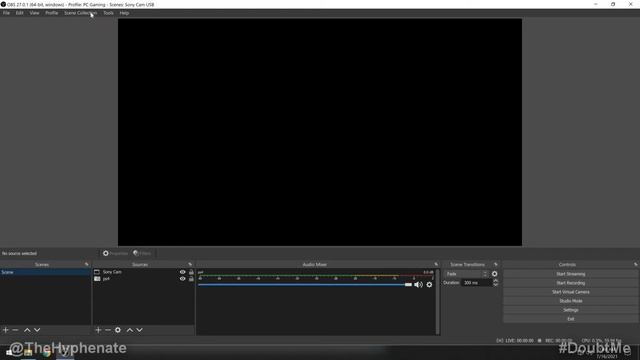Screen dimensions: 640x360
Task: Toggle the Sony Cam source lock
Action: click(x=191, y=272)
